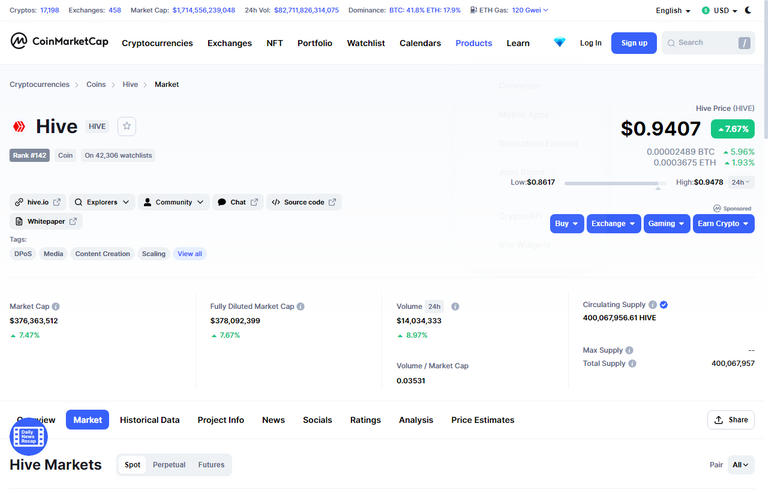Image resolution: width=768 pixels, height=494 pixels.
Task: Click the Sign up button
Action: coord(634,43)
